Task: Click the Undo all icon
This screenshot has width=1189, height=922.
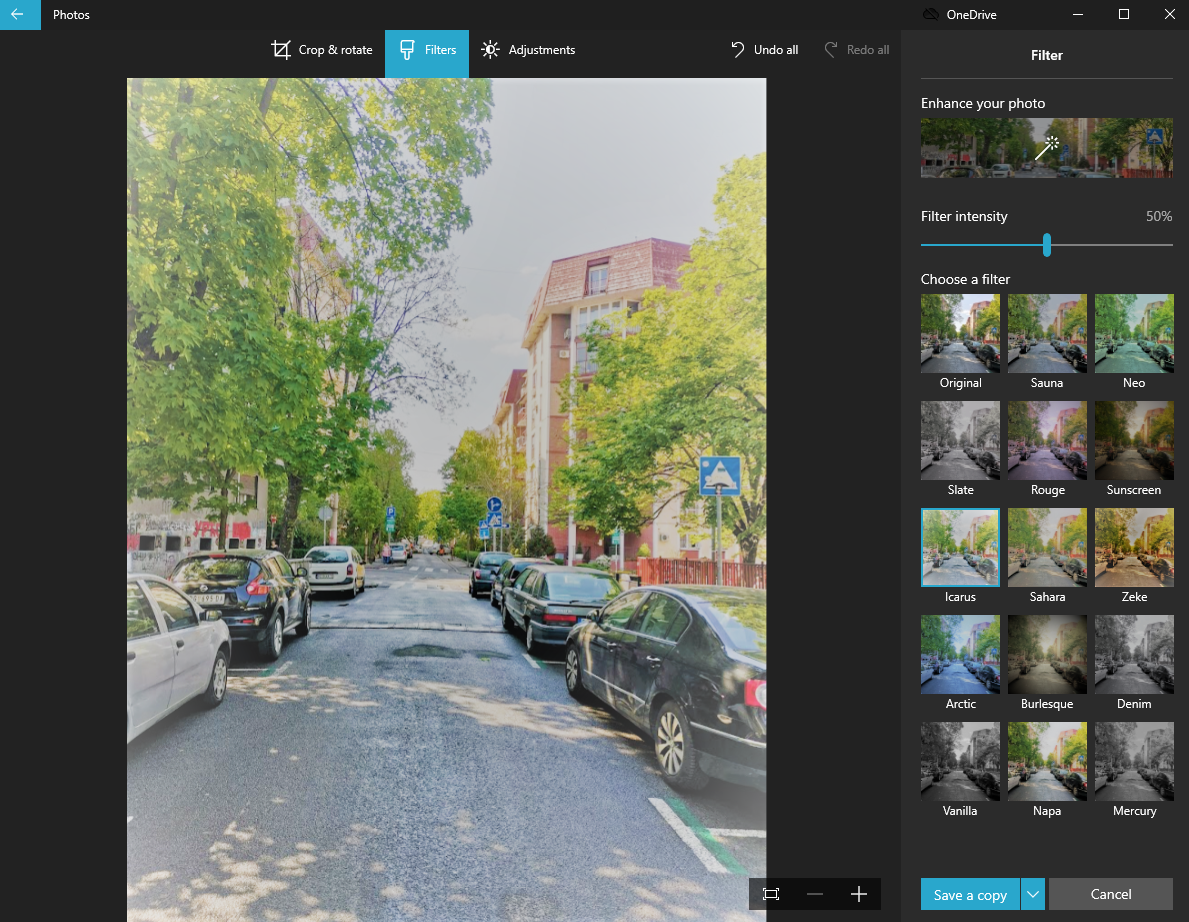Action: tap(738, 50)
